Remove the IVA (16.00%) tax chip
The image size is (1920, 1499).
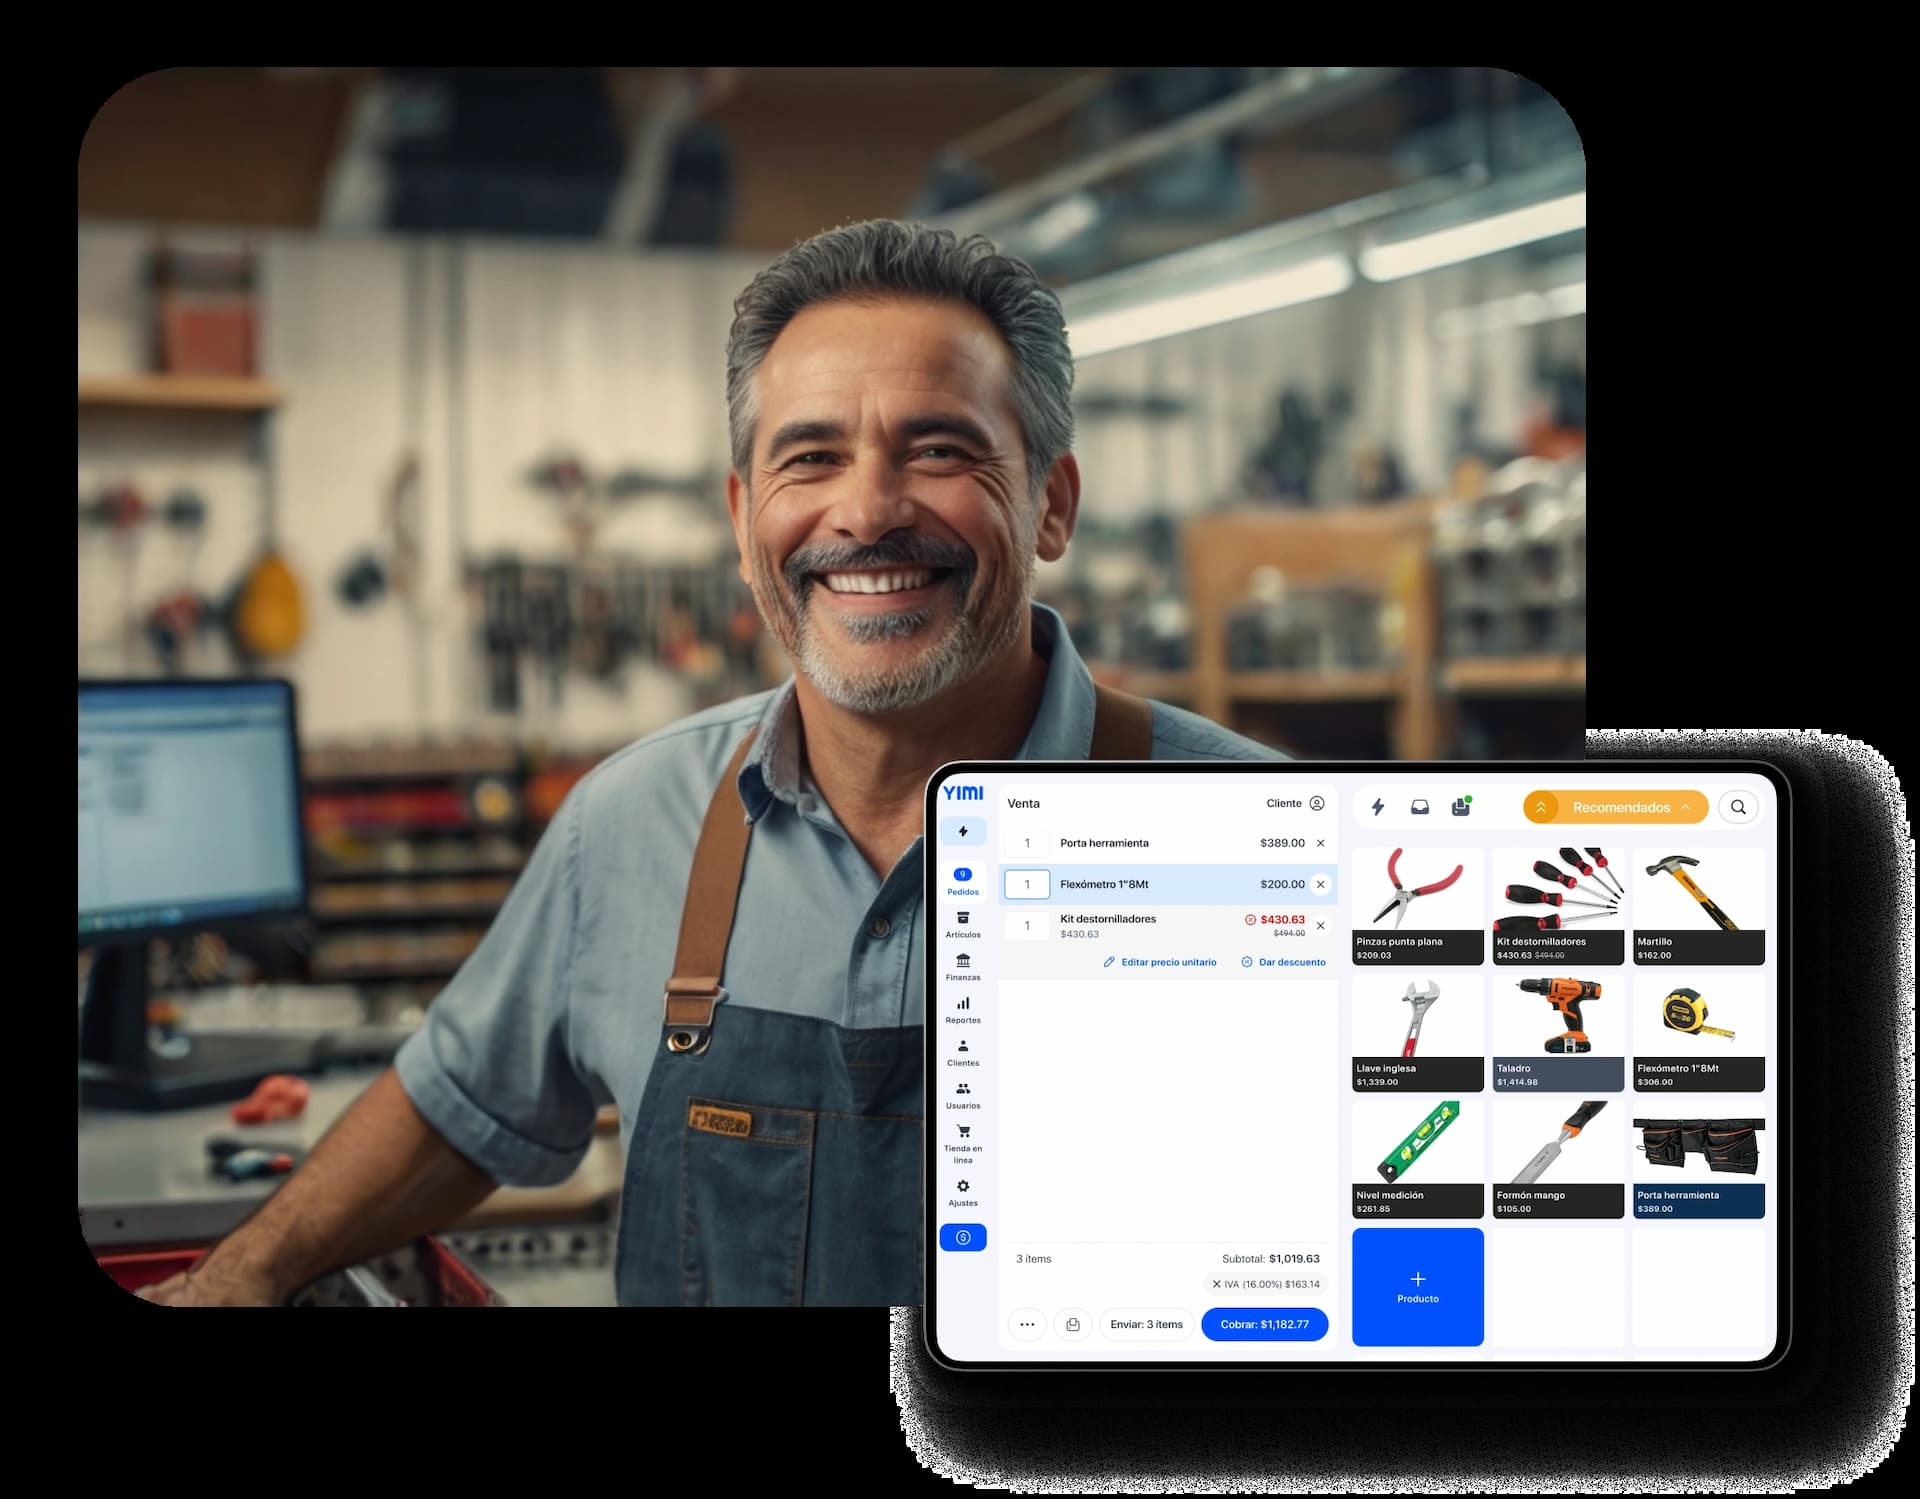[x=1216, y=1284]
